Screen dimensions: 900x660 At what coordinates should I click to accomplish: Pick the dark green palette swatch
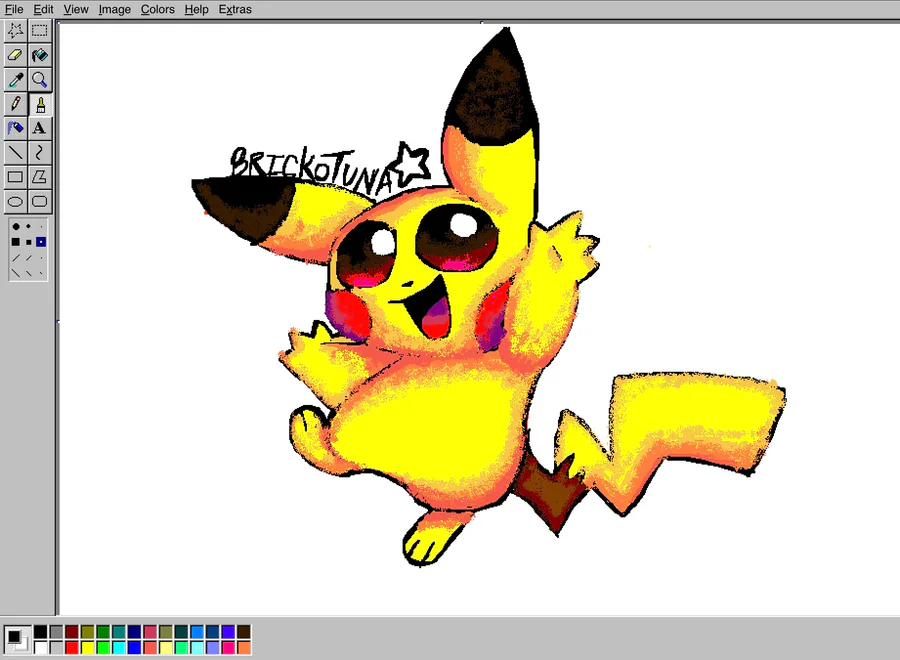tap(103, 632)
